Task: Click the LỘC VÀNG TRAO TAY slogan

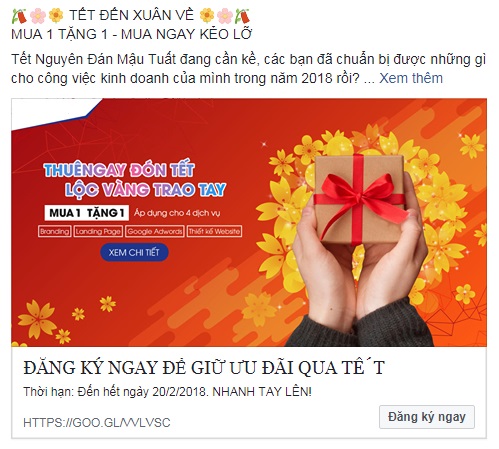Action: [x=146, y=190]
